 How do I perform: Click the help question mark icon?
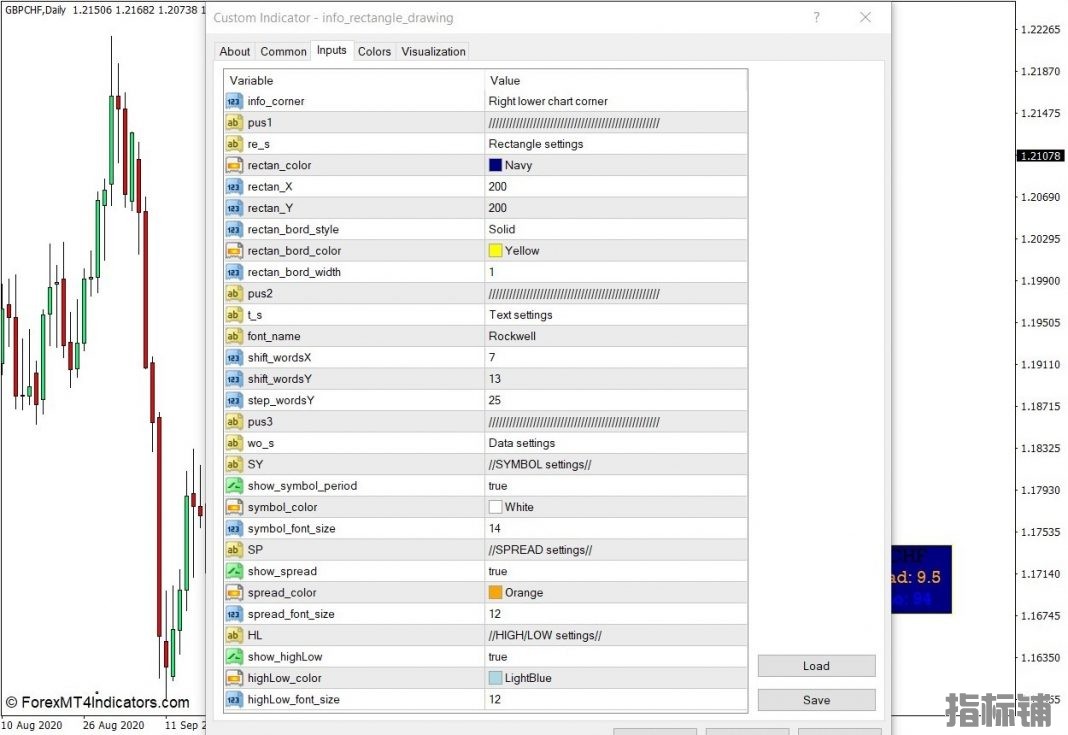point(816,17)
